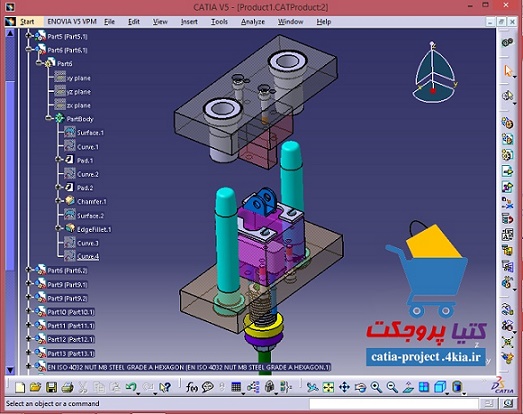This screenshot has height=414, width=523.
Task: Click Fit All In icon
Action: click(x=328, y=387)
